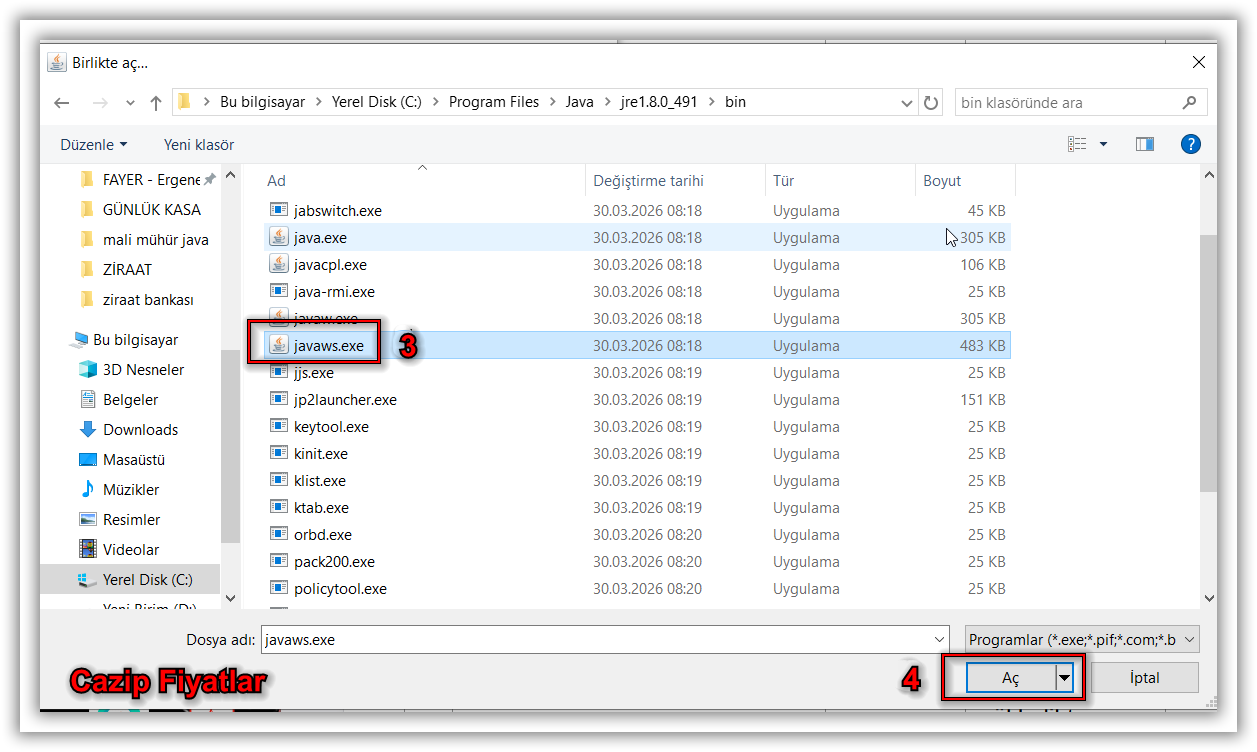Select the java.exe file icon
The height and width of the screenshot is (752, 1257).
click(x=278, y=237)
